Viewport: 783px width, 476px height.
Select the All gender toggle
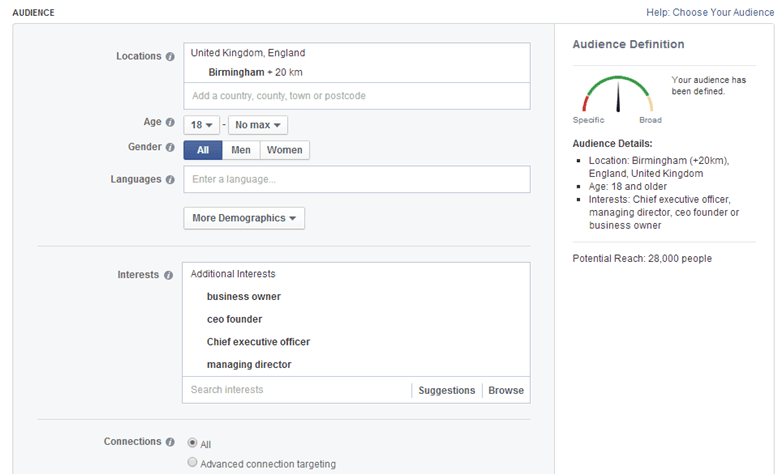pos(203,150)
